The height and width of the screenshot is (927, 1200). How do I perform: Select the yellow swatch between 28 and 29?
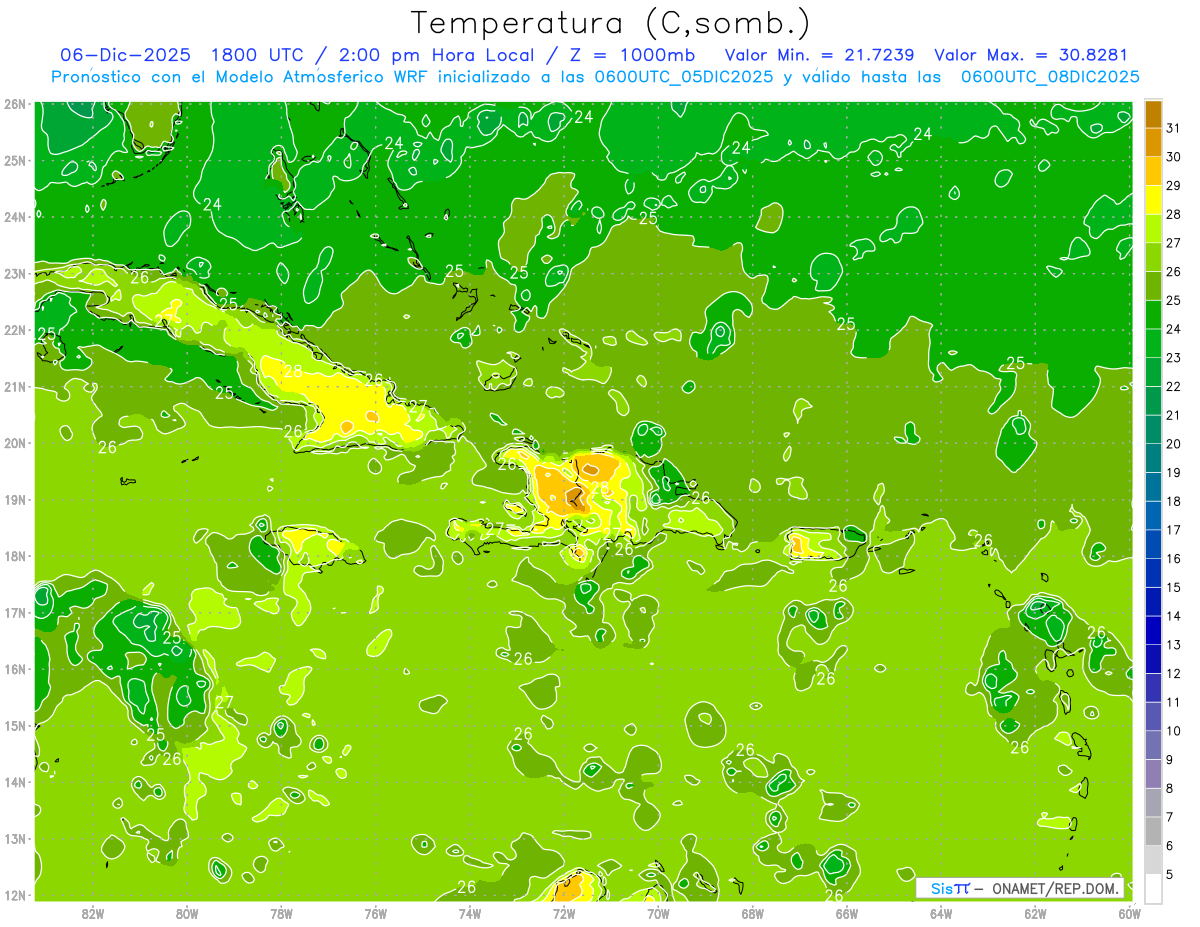pyautogui.click(x=1153, y=200)
